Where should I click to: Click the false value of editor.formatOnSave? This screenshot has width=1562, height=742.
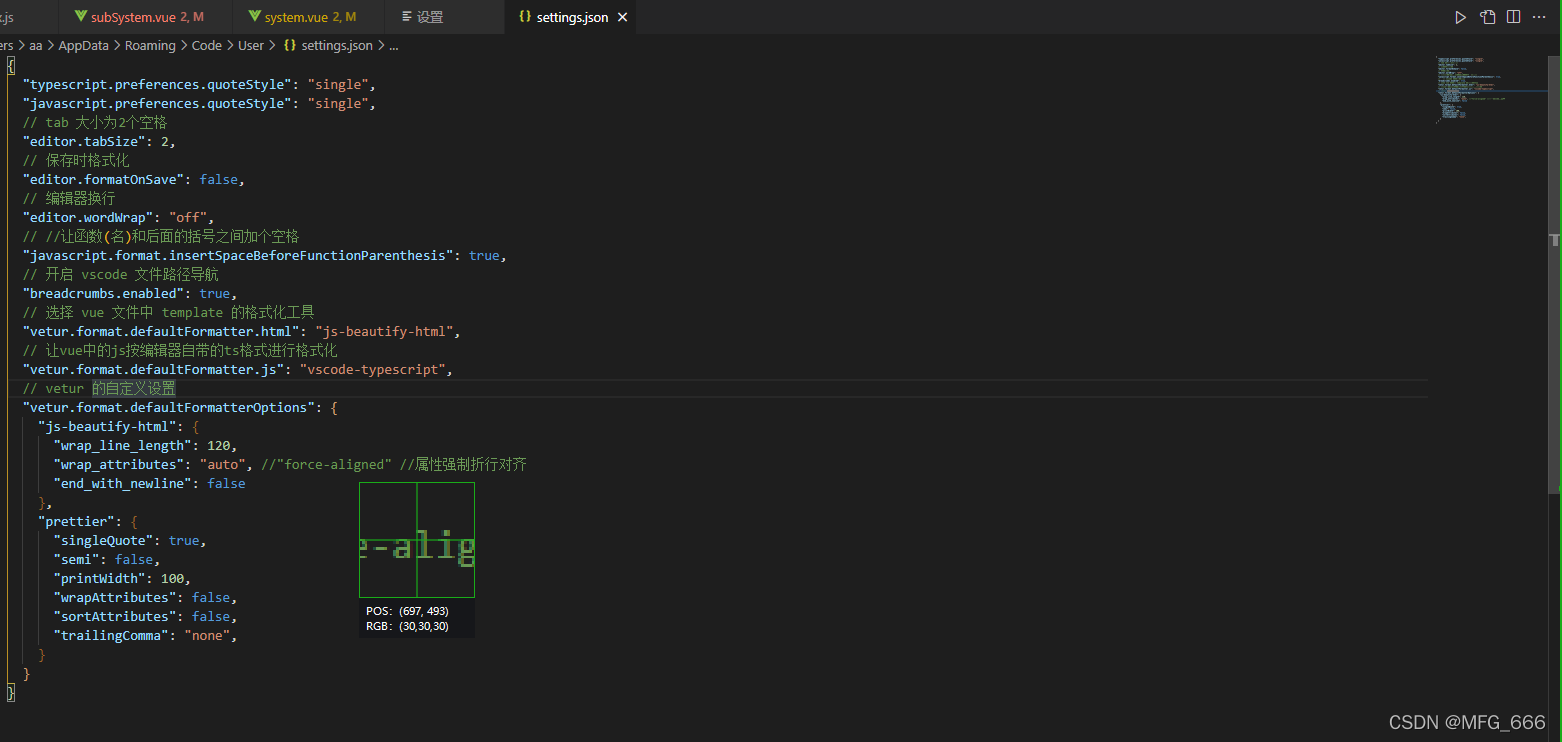pos(219,179)
